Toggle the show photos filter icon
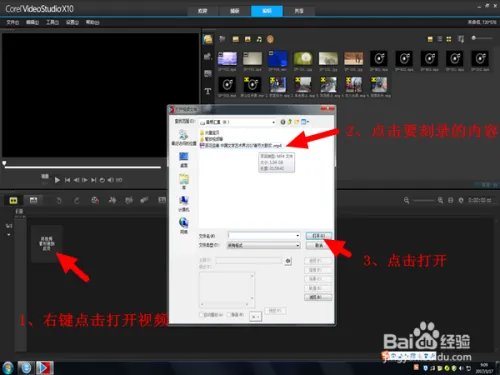 tap(248, 39)
